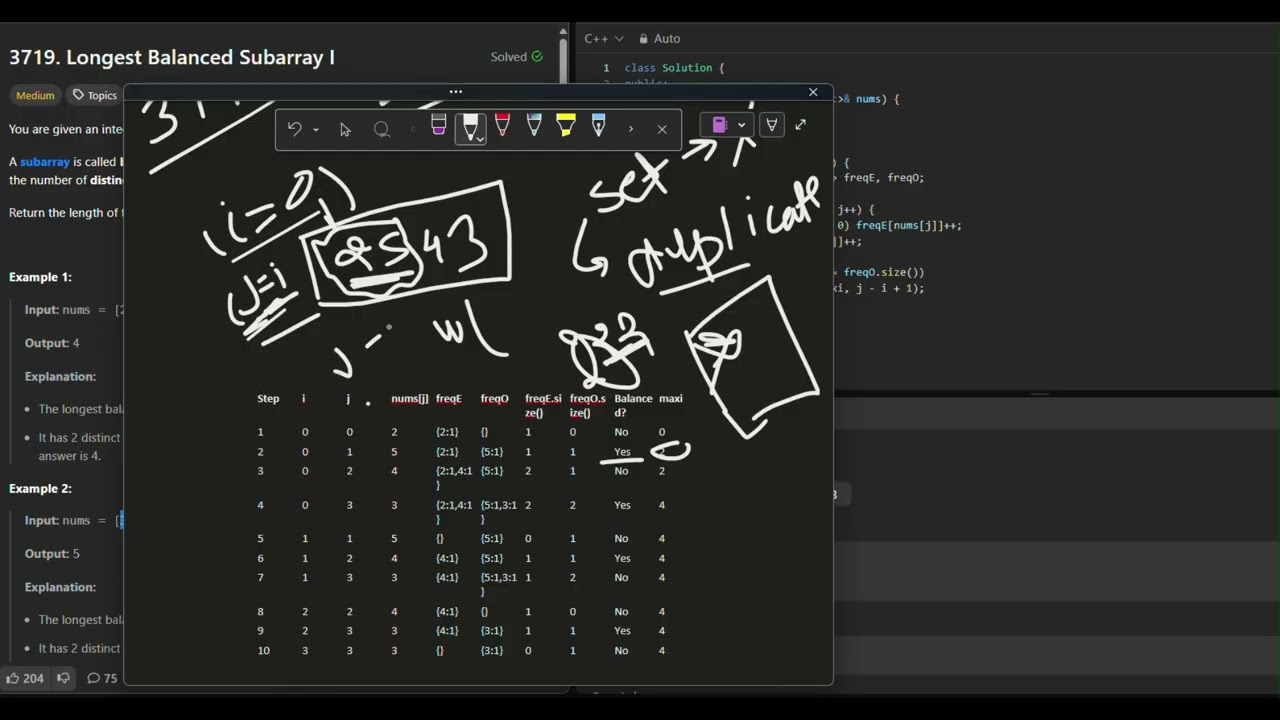Image resolution: width=1280 pixels, height=720 pixels.
Task: Click the {5:1,3:1} cell in step 7 row
Action: click(498, 584)
